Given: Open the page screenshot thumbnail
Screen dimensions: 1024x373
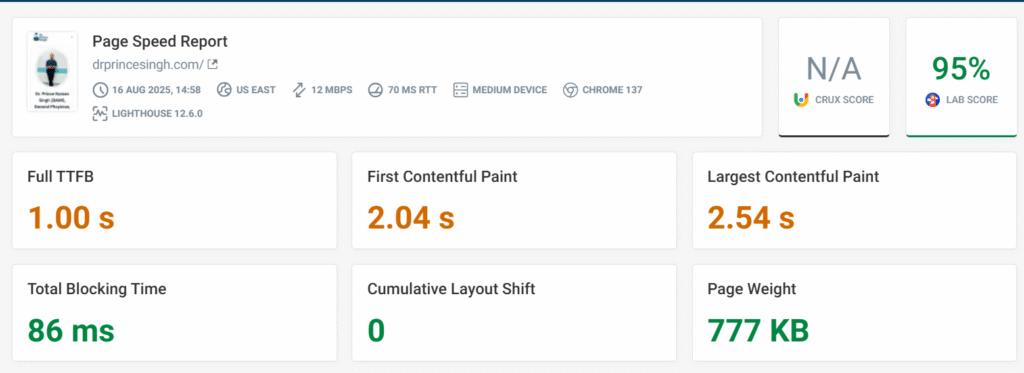Looking at the screenshot, I should (52, 72).
